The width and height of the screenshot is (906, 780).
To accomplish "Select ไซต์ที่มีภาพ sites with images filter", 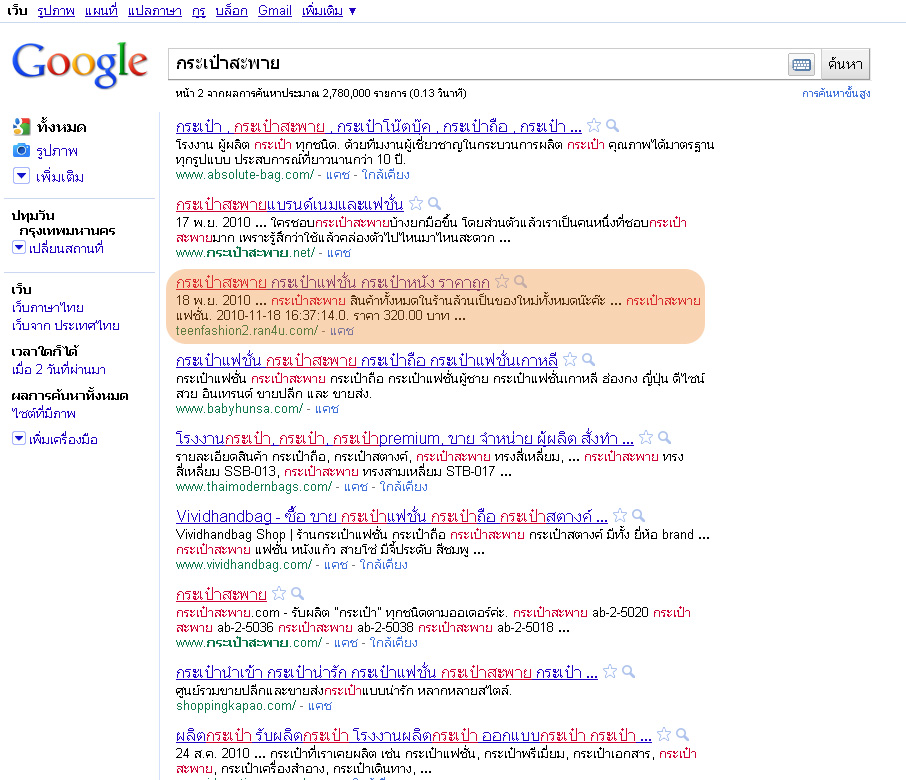I will (x=44, y=413).
